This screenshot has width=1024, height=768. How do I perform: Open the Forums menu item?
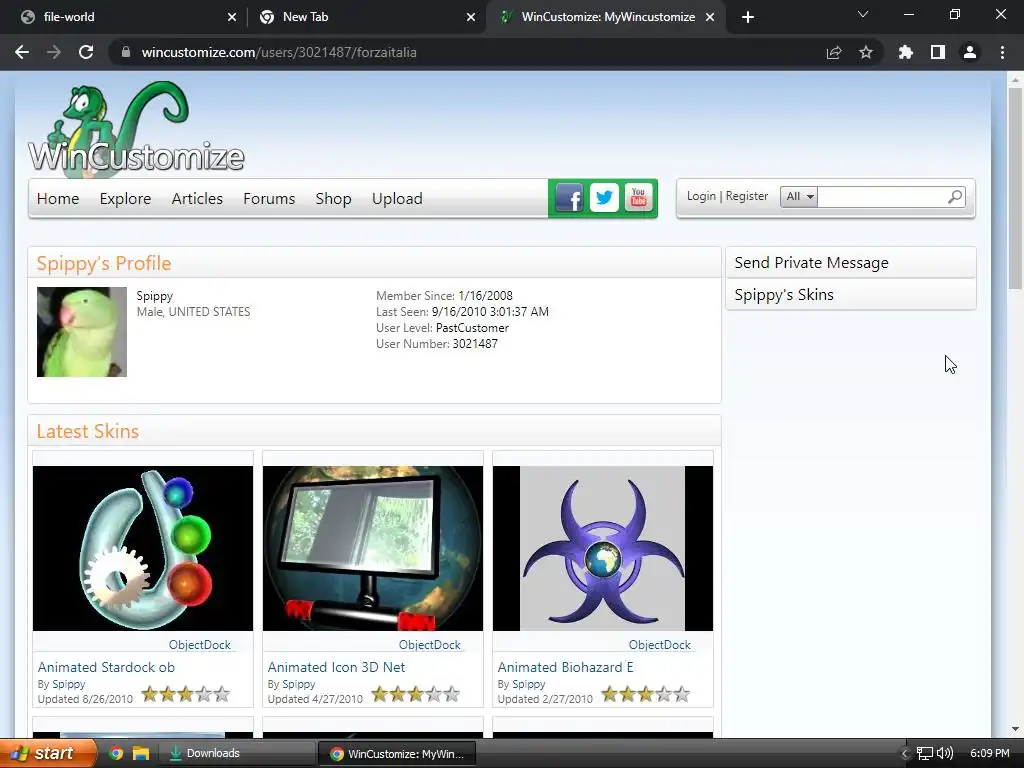pyautogui.click(x=269, y=199)
